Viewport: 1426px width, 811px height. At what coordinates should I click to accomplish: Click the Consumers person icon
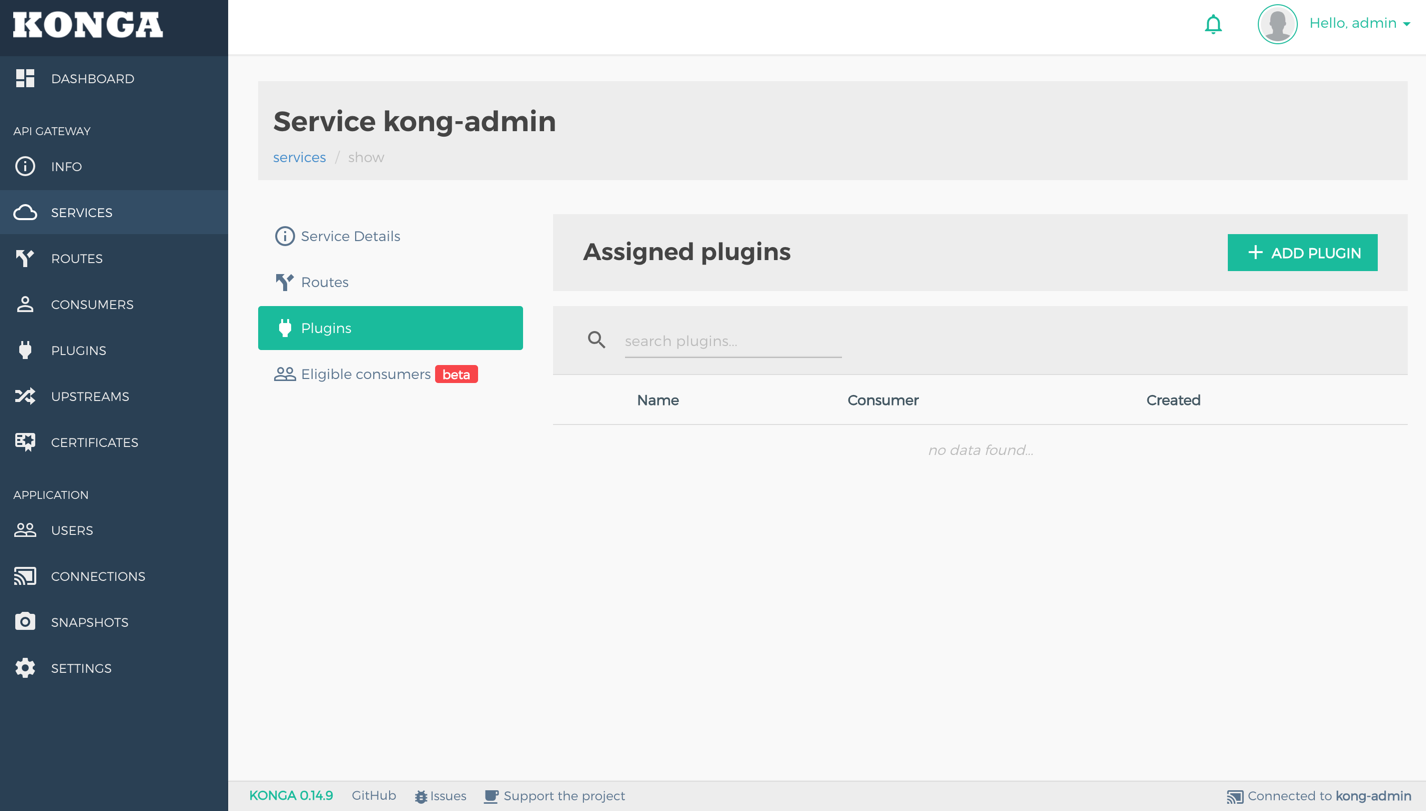[x=25, y=304]
